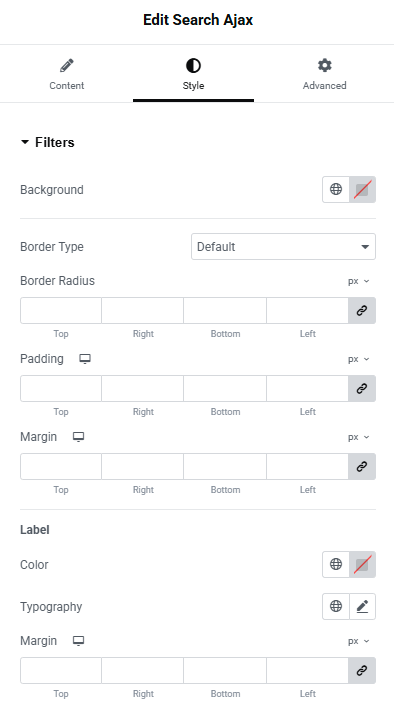This screenshot has width=394, height=714.
Task: Toggle linked values for Filters Margin
Action: pos(362,466)
